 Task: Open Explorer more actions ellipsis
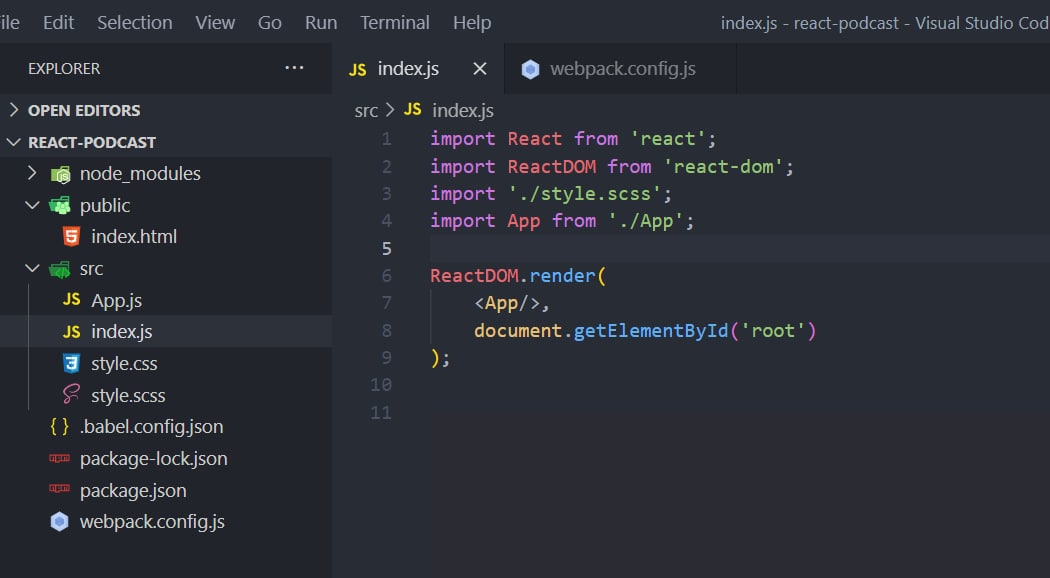294,68
